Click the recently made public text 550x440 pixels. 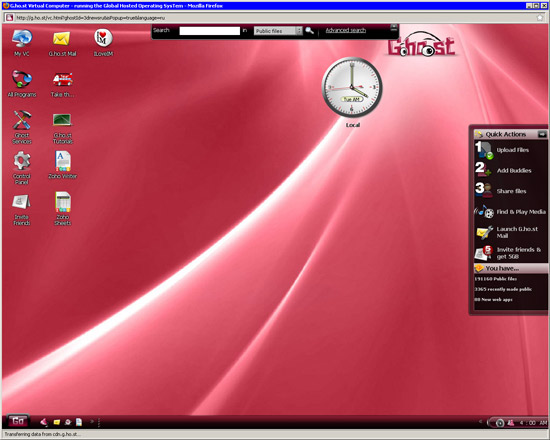(503, 289)
